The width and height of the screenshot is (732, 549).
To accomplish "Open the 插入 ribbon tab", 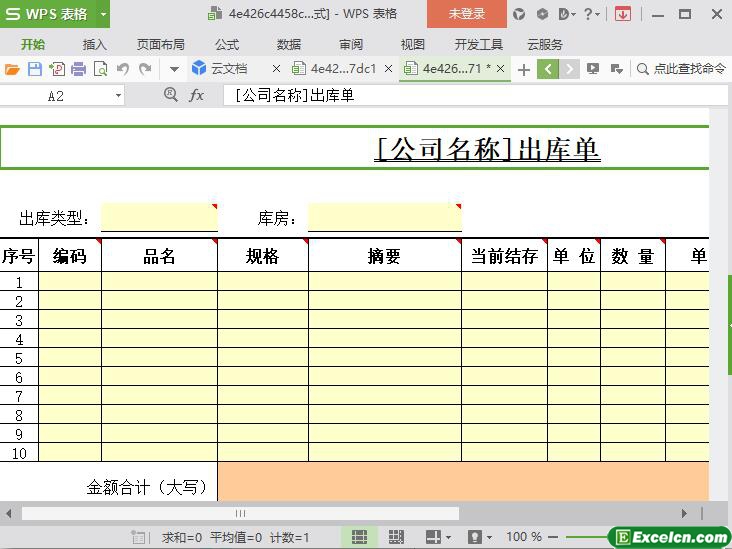I will pyautogui.click(x=94, y=44).
